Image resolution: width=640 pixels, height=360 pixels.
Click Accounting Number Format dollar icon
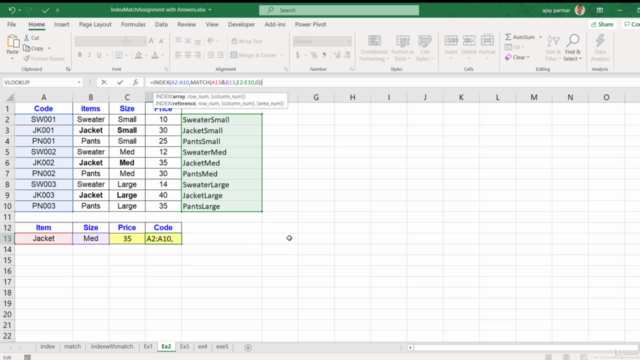[x=298, y=55]
